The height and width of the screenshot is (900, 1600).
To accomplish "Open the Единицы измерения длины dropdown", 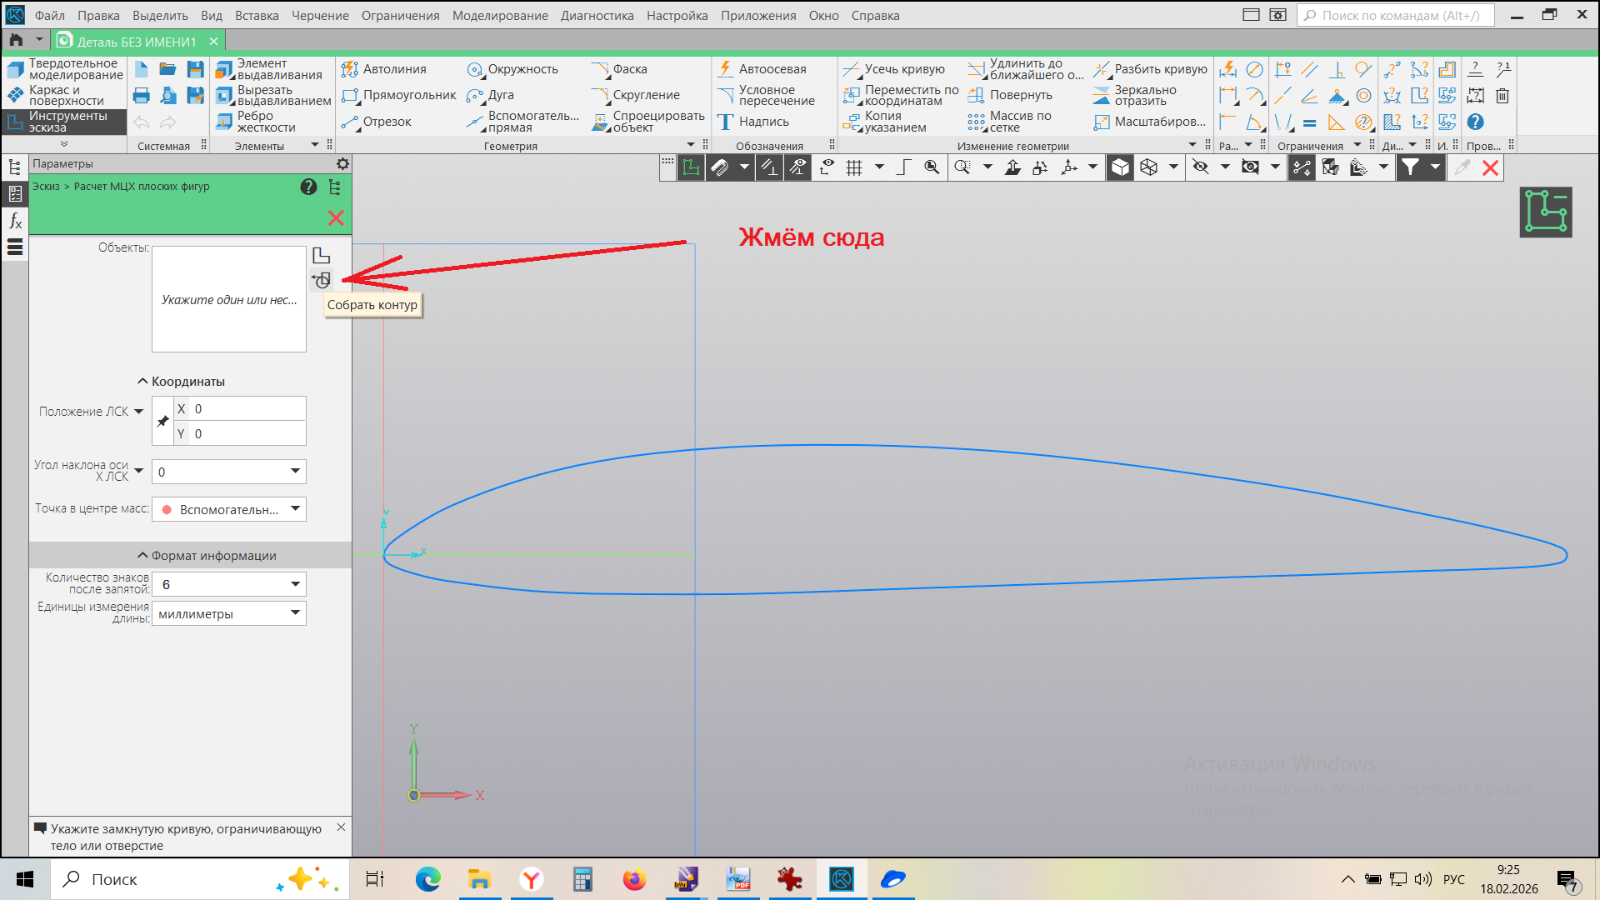I will pyautogui.click(x=229, y=614).
